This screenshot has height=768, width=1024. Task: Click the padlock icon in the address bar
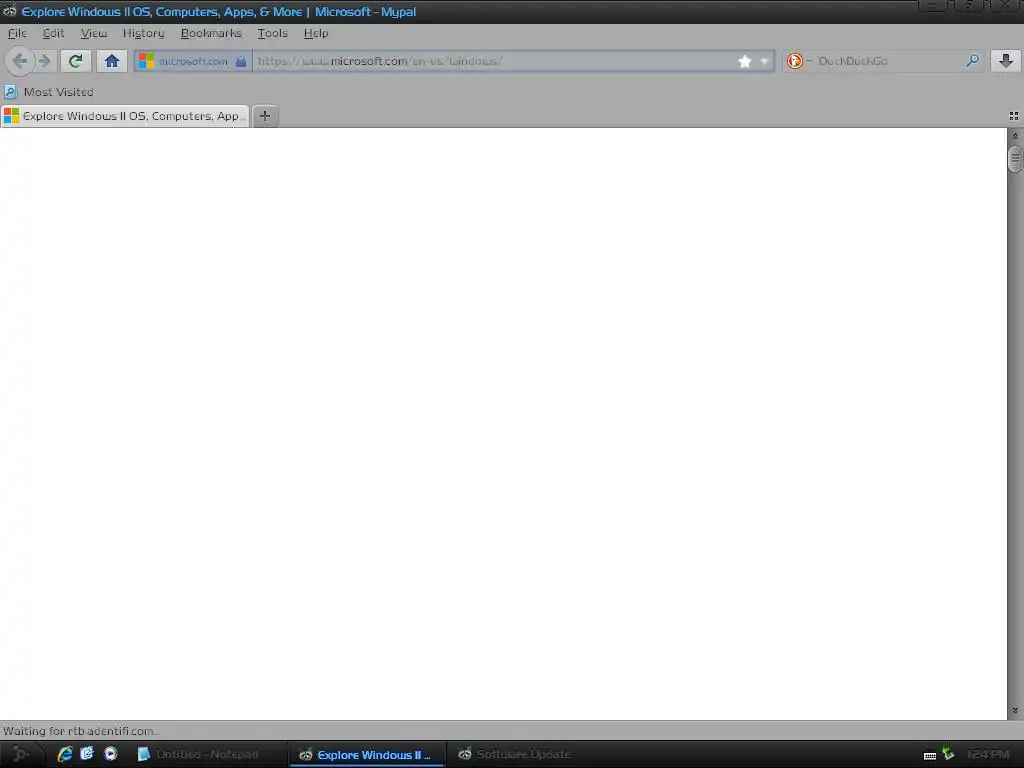(241, 61)
